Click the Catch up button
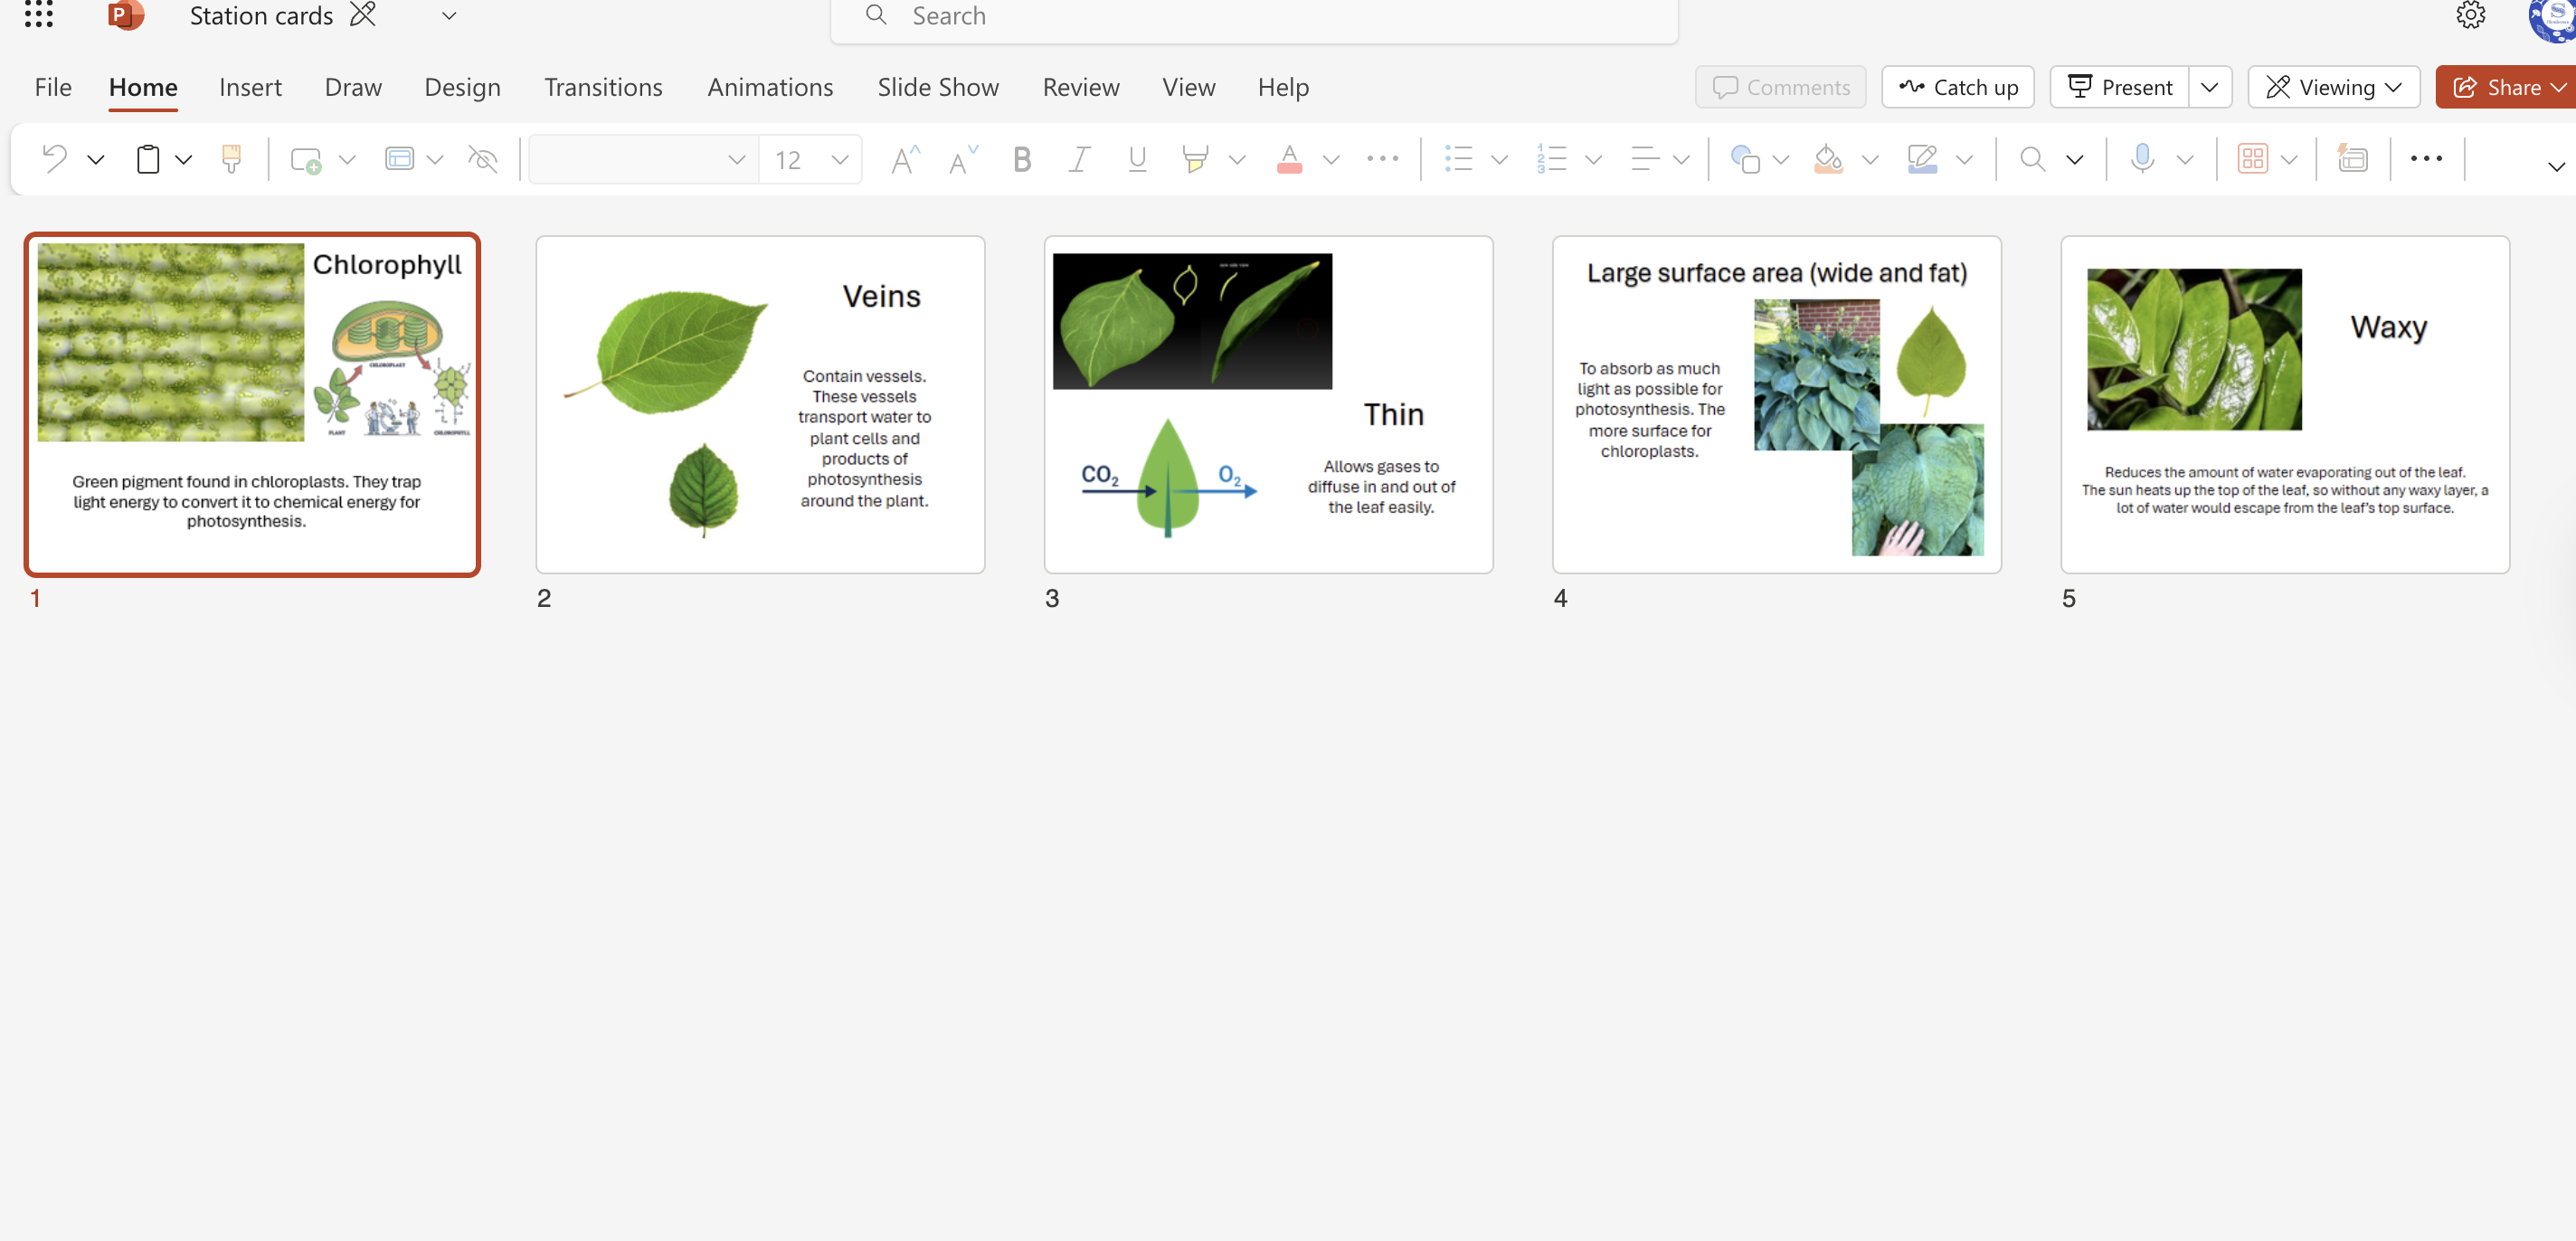This screenshot has height=1241, width=2576. click(x=1958, y=87)
